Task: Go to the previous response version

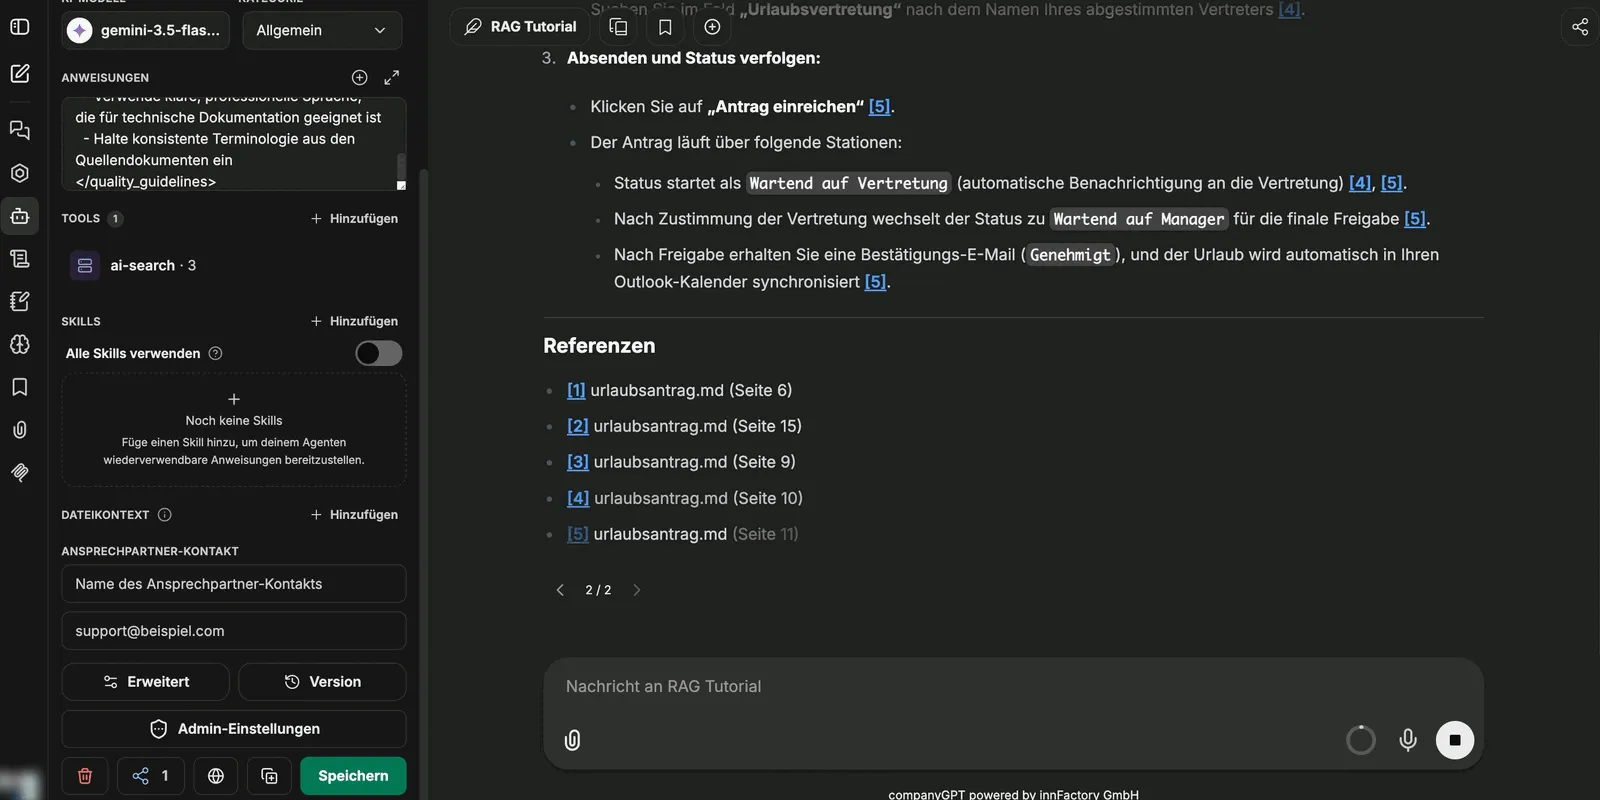Action: [x=560, y=590]
